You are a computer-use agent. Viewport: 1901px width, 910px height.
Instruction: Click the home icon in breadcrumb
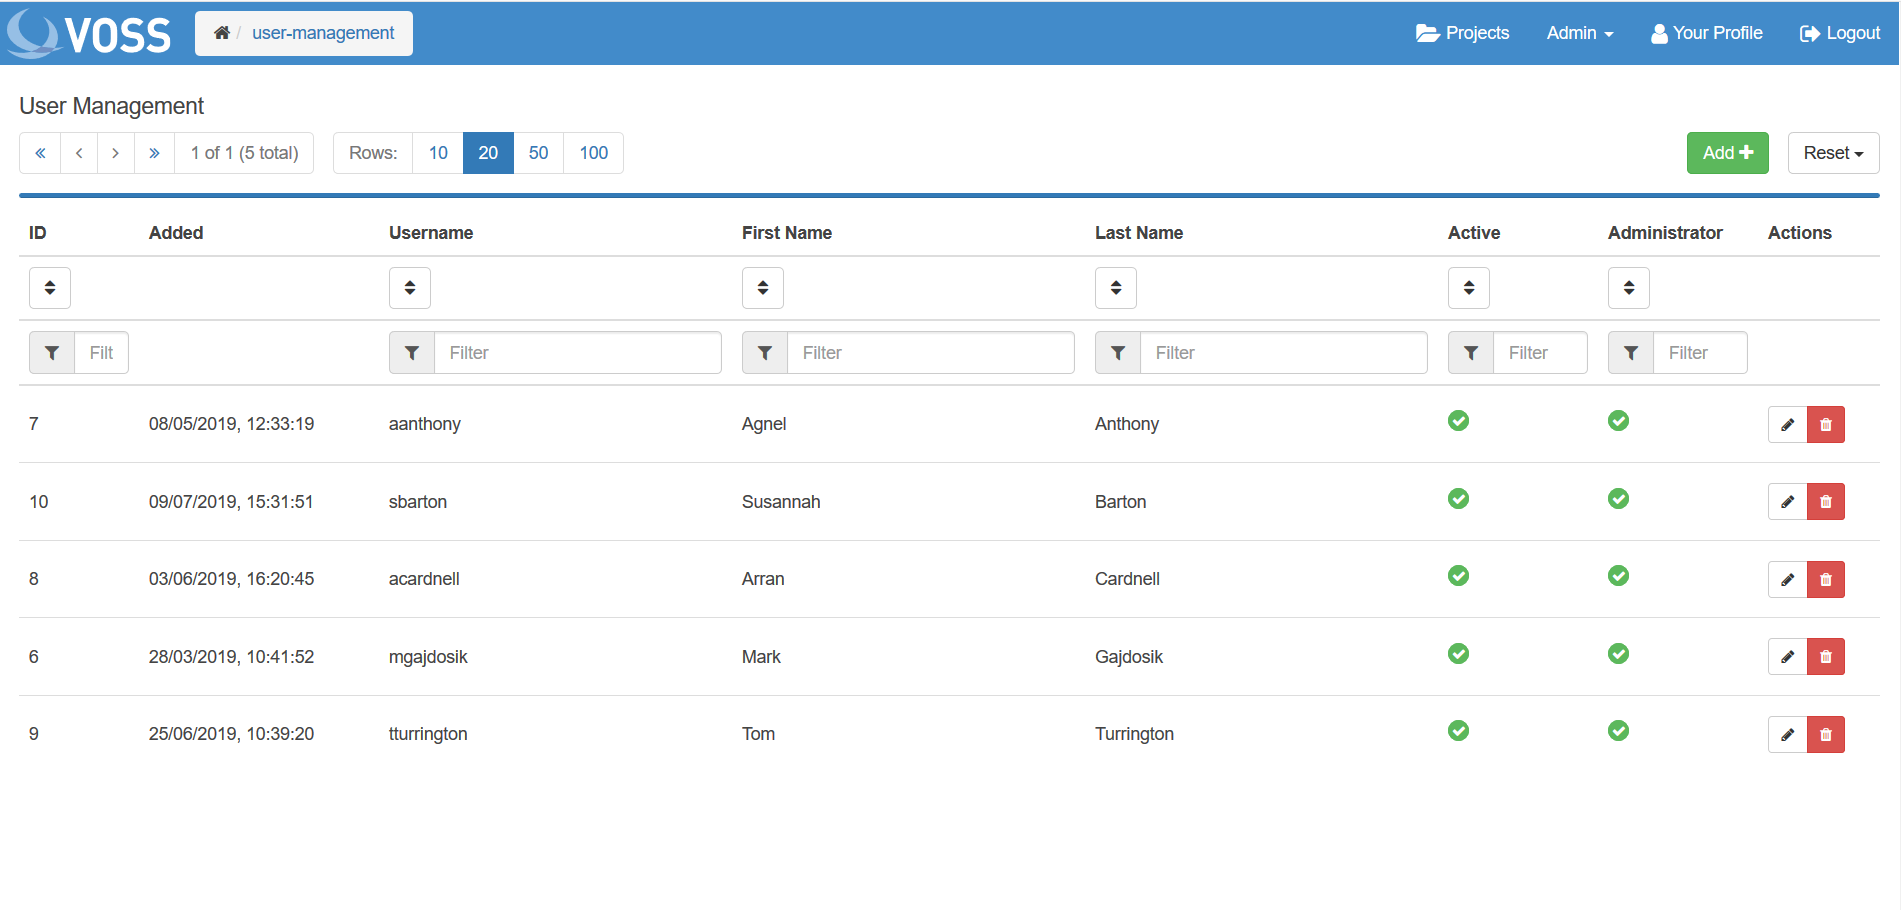pos(221,33)
